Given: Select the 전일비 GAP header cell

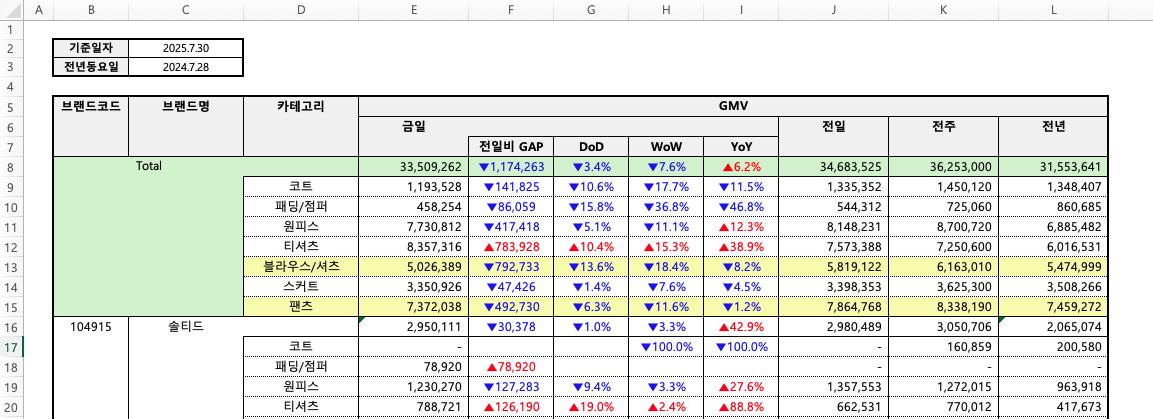Looking at the screenshot, I should [511, 146].
